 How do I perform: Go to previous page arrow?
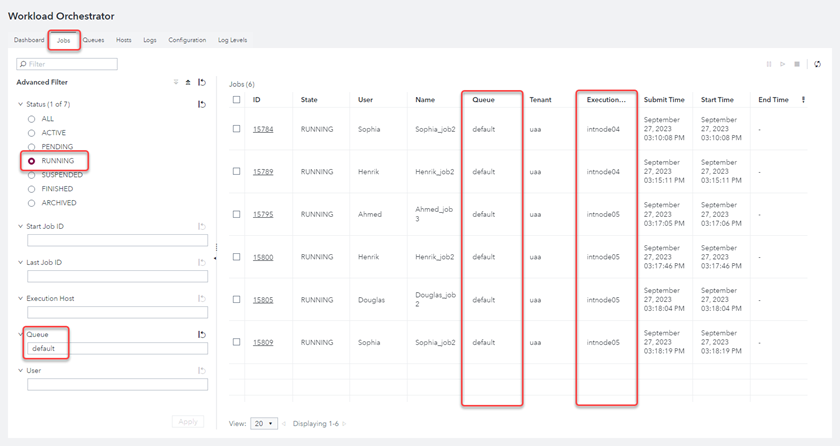tap(284, 424)
